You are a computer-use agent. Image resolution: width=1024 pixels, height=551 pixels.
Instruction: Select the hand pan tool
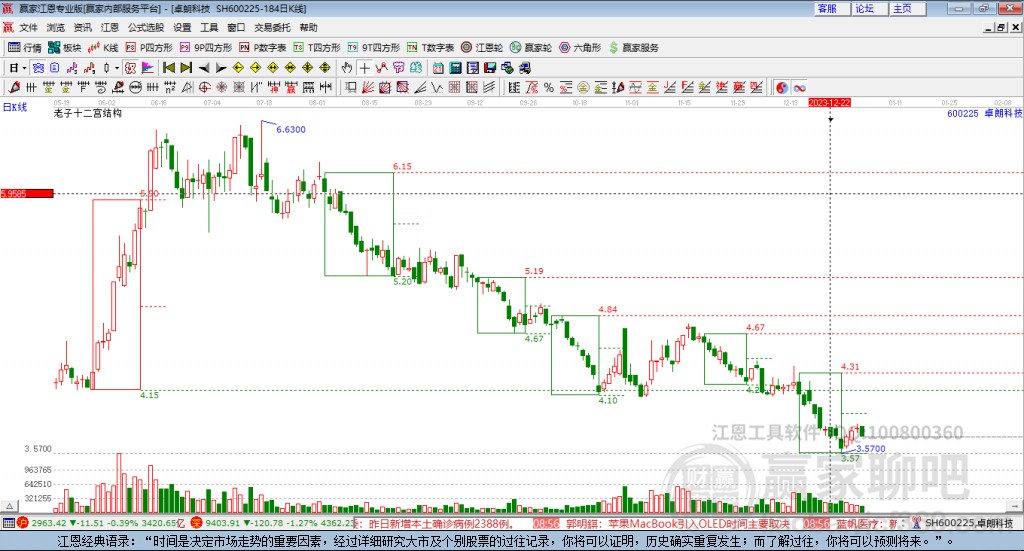(347, 68)
